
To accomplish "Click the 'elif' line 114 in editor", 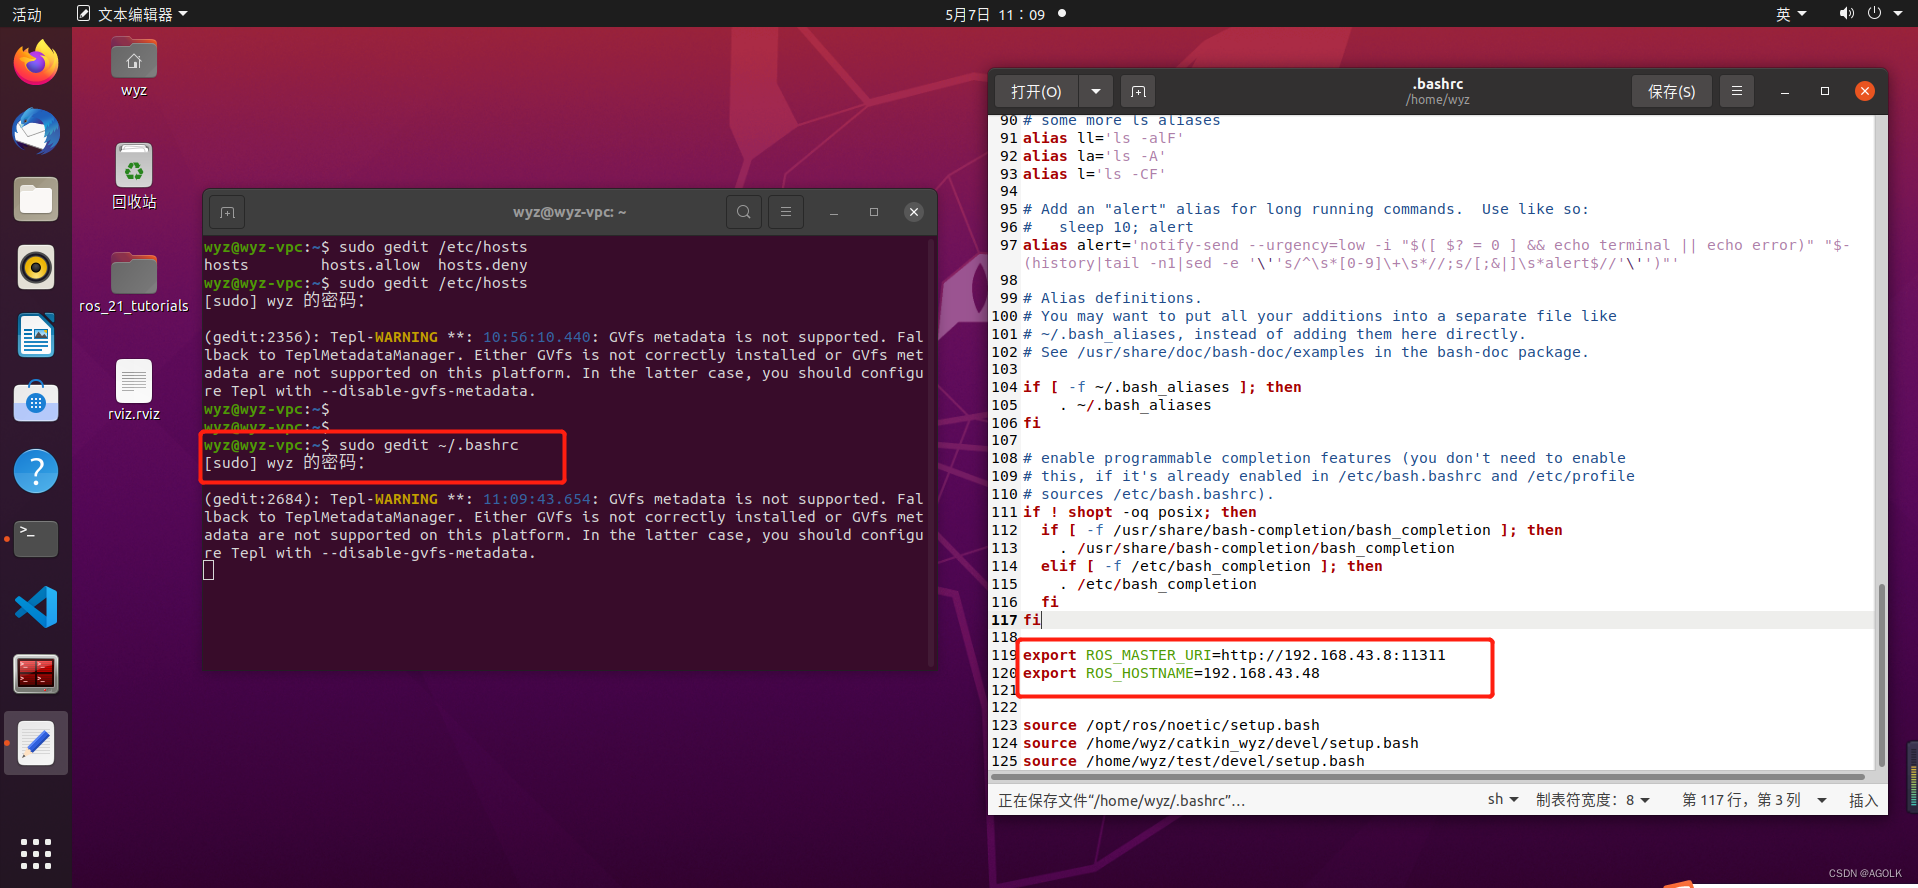I will [x=1211, y=566].
